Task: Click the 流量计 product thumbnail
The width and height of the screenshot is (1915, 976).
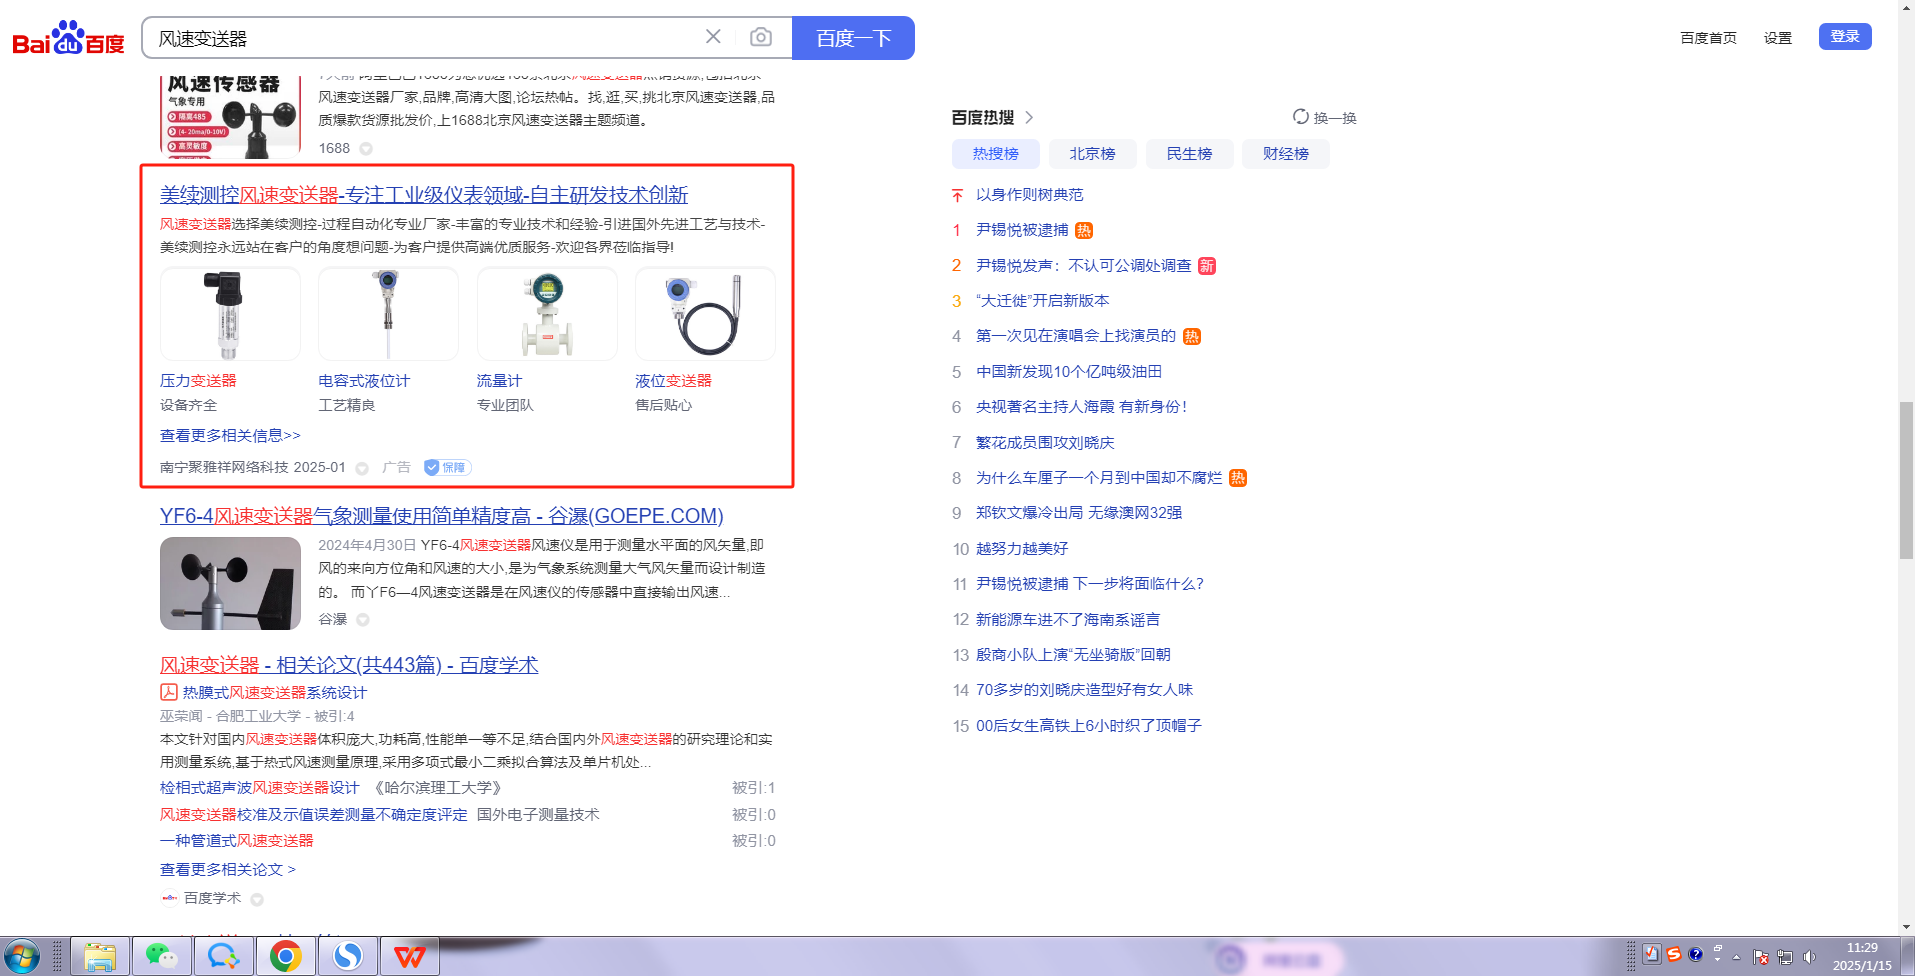Action: 547,314
